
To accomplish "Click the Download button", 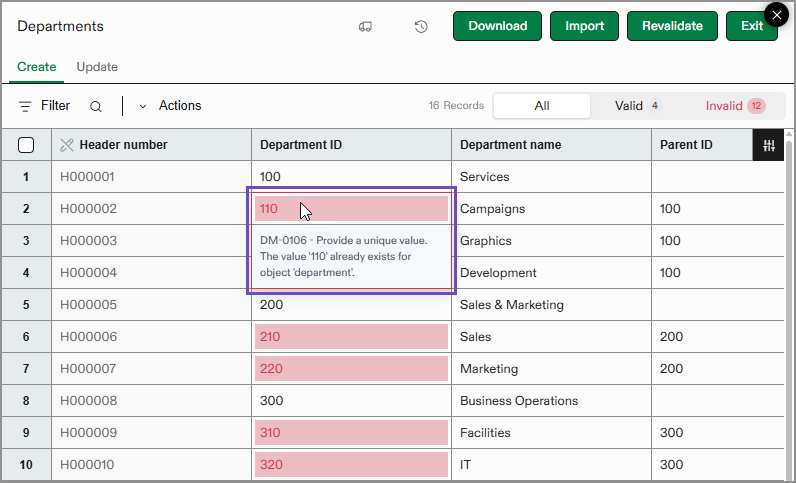I will 497,26.
